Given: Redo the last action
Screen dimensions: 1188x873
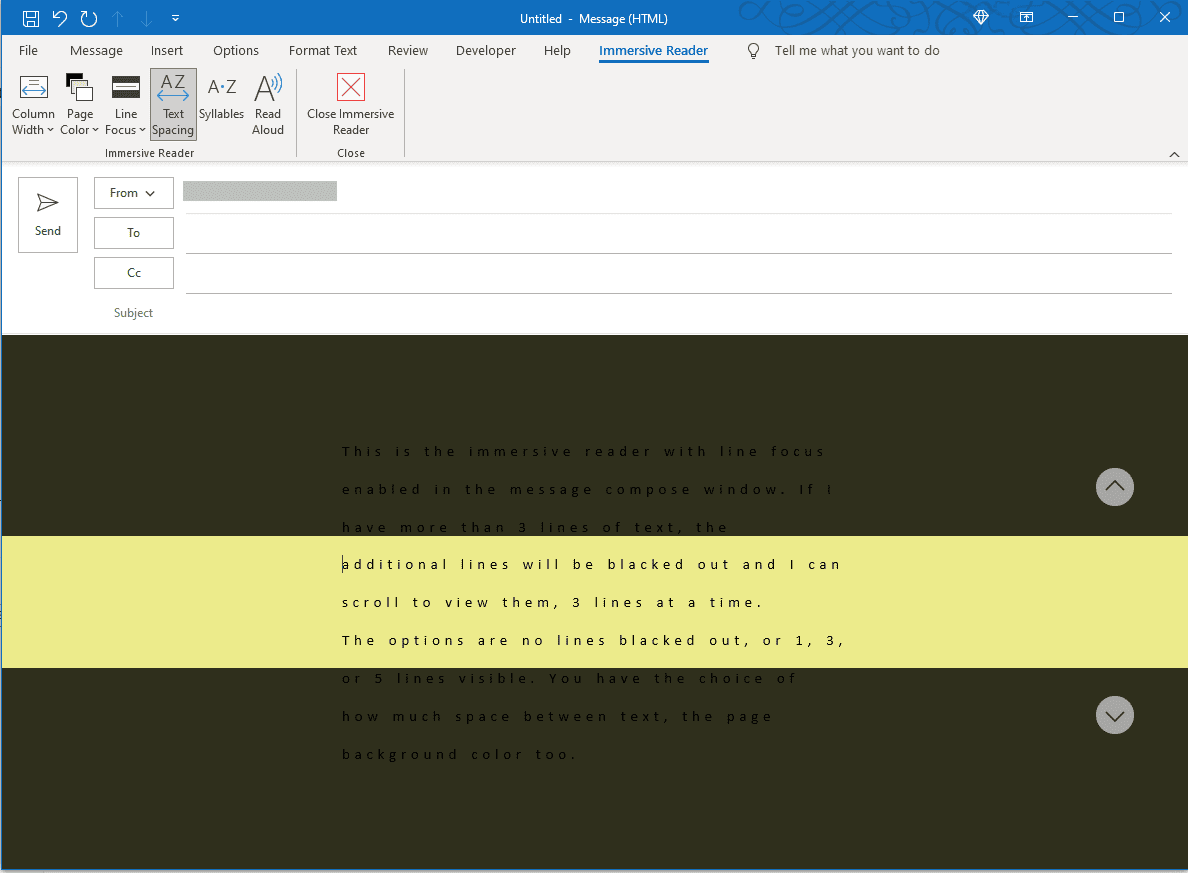Looking at the screenshot, I should pyautogui.click(x=88, y=18).
